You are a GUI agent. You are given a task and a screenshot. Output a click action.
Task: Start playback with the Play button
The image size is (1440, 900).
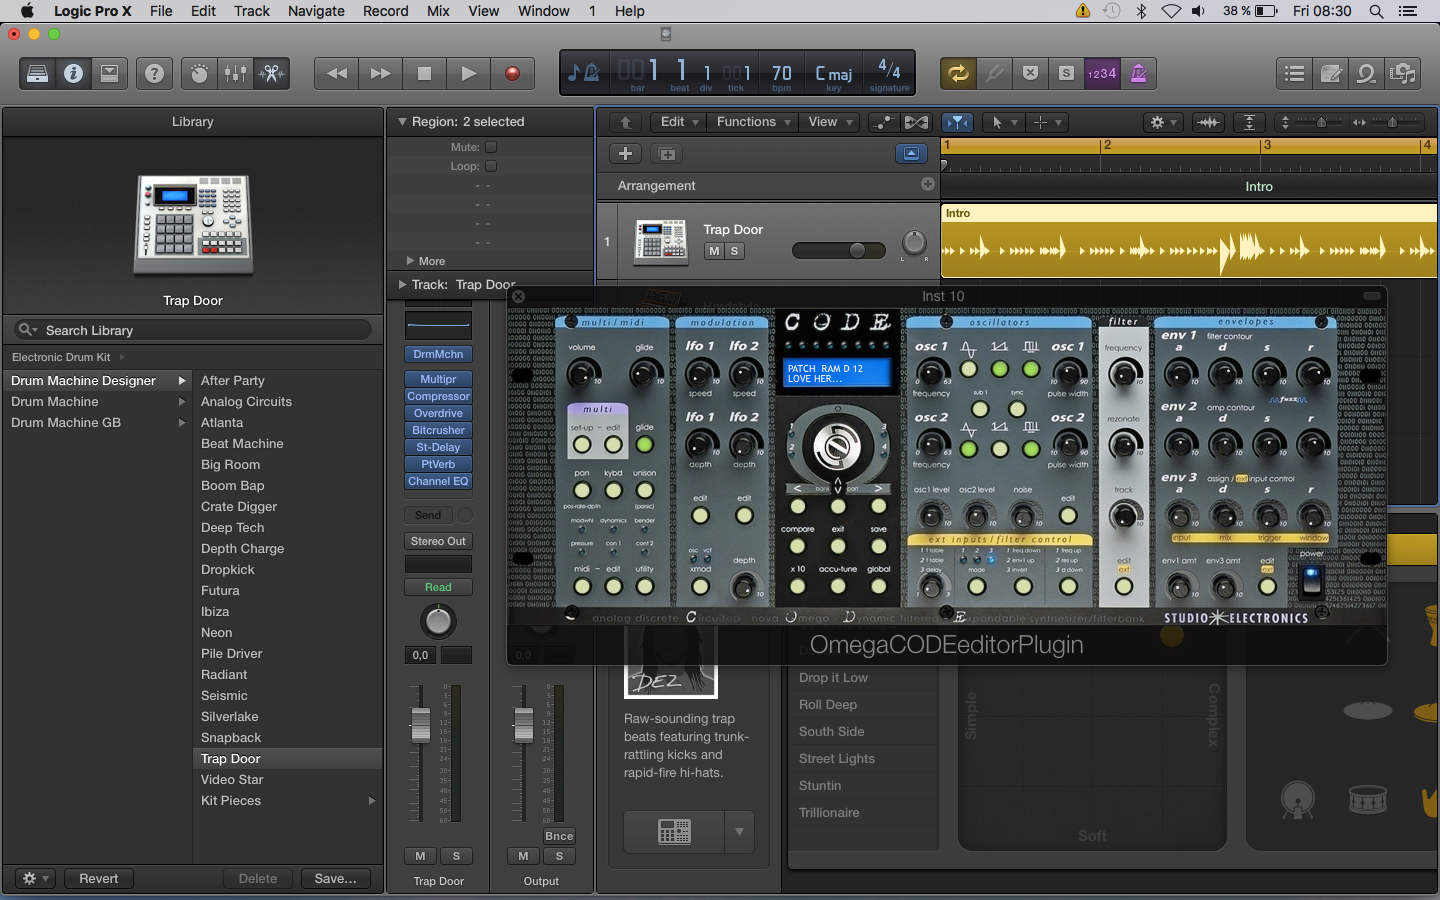[468, 74]
